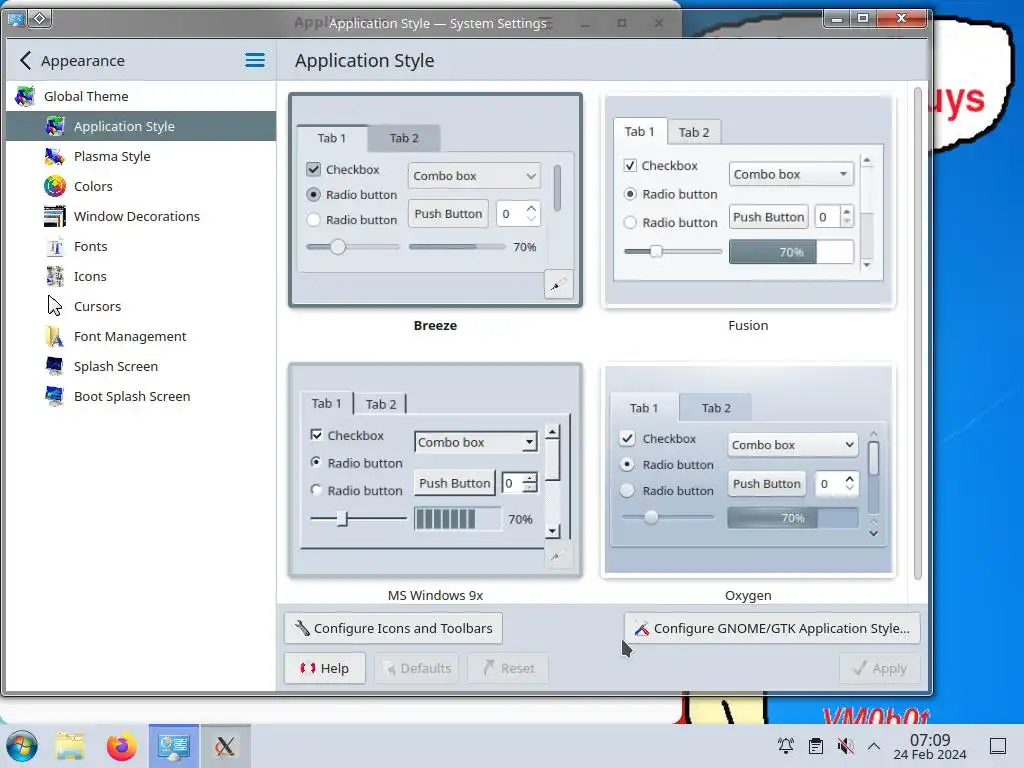Click the spin box in Breeze preview

(x=518, y=214)
